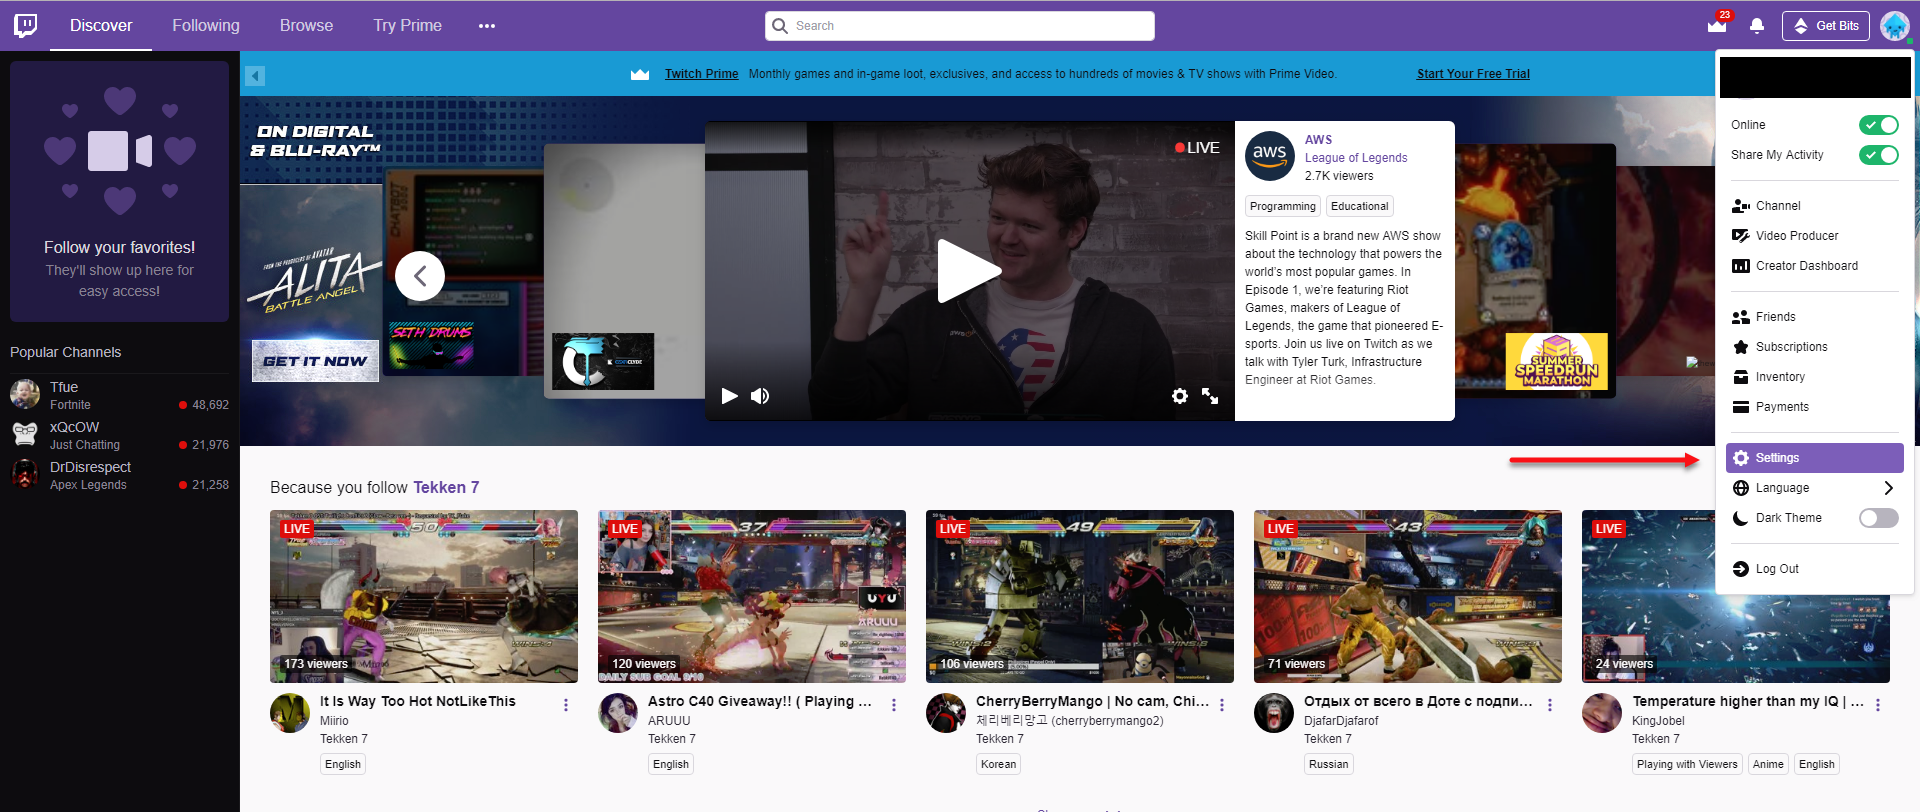Click the ARUUU channel avatar
This screenshot has height=812, width=1920.
click(618, 713)
